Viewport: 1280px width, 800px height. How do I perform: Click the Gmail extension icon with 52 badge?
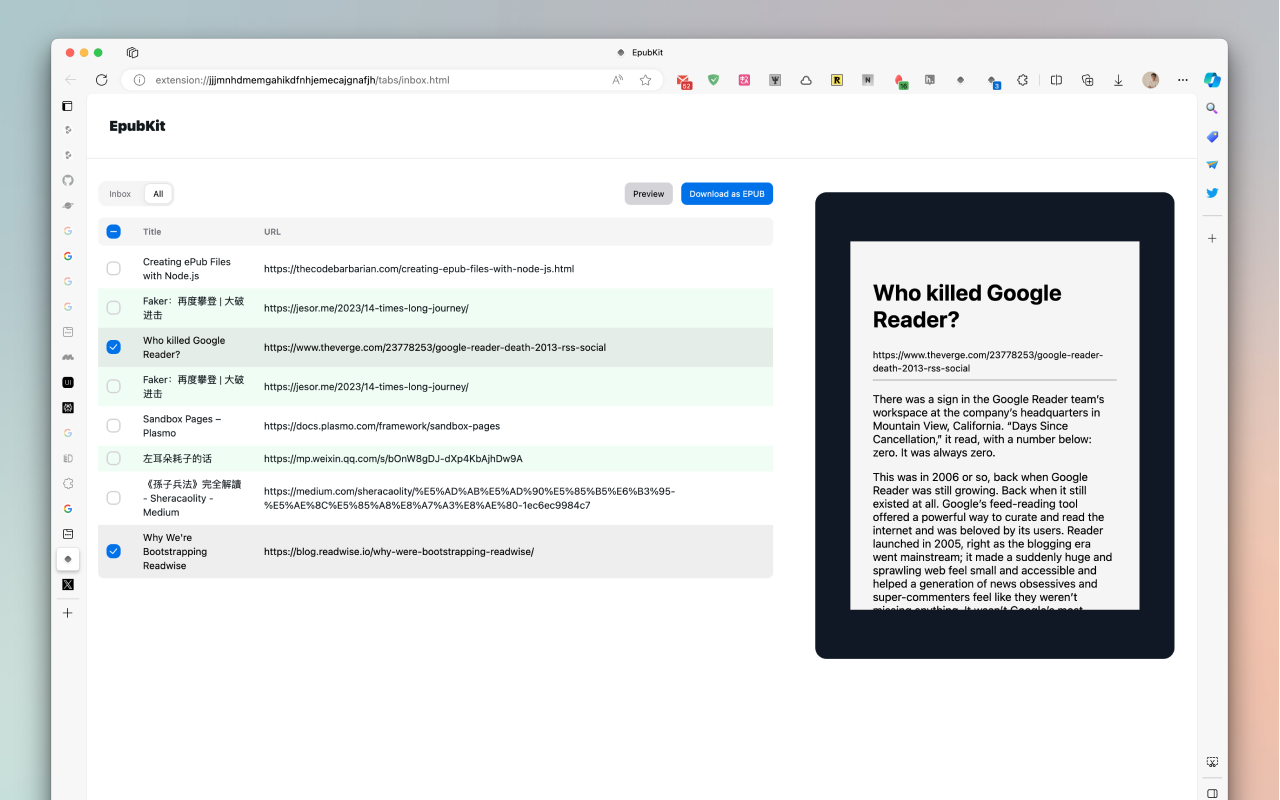pos(684,80)
